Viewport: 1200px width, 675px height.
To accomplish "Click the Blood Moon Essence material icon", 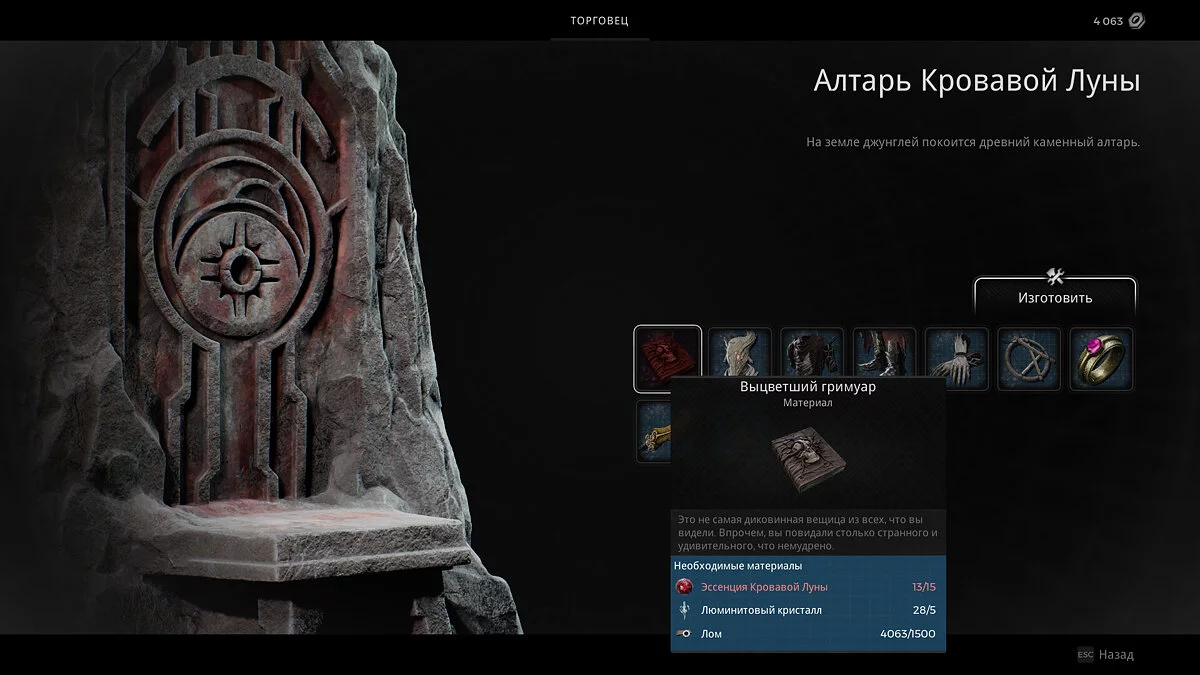I will [683, 587].
